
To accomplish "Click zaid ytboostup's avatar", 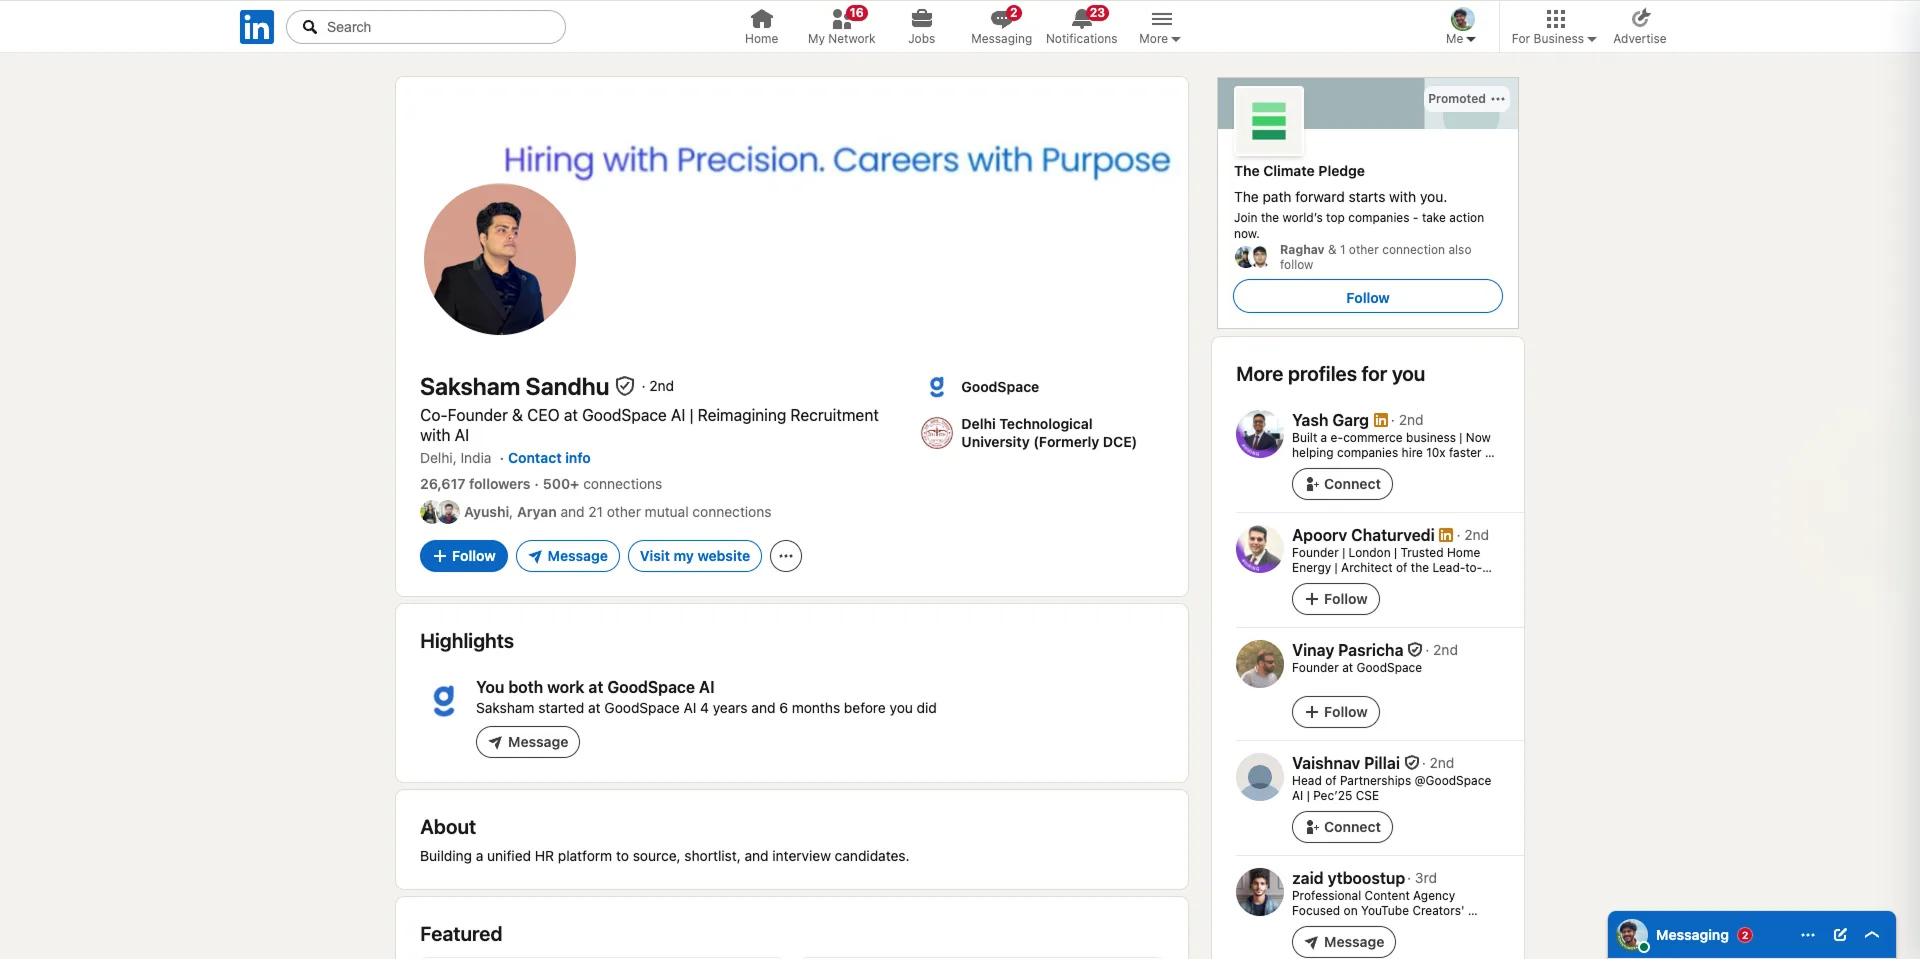I will 1260,892.
